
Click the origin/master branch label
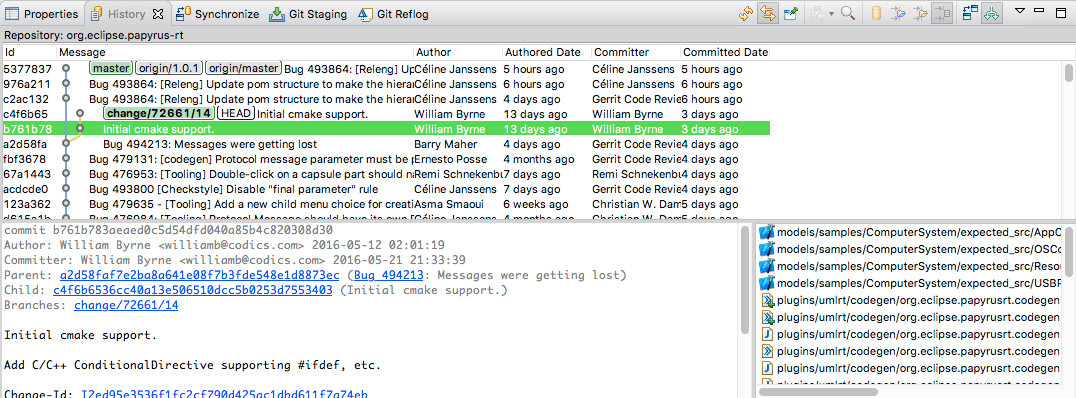click(x=244, y=69)
